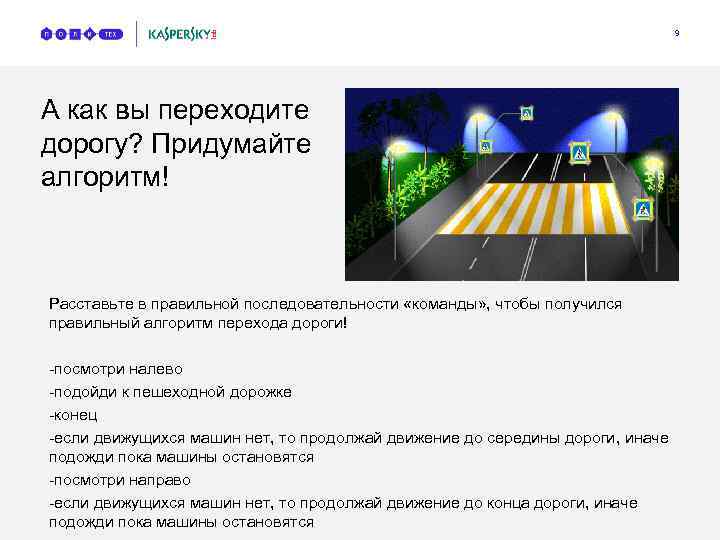
Task: Select the line '-подойди к пешеходной дорожке'
Action: (x=170, y=392)
